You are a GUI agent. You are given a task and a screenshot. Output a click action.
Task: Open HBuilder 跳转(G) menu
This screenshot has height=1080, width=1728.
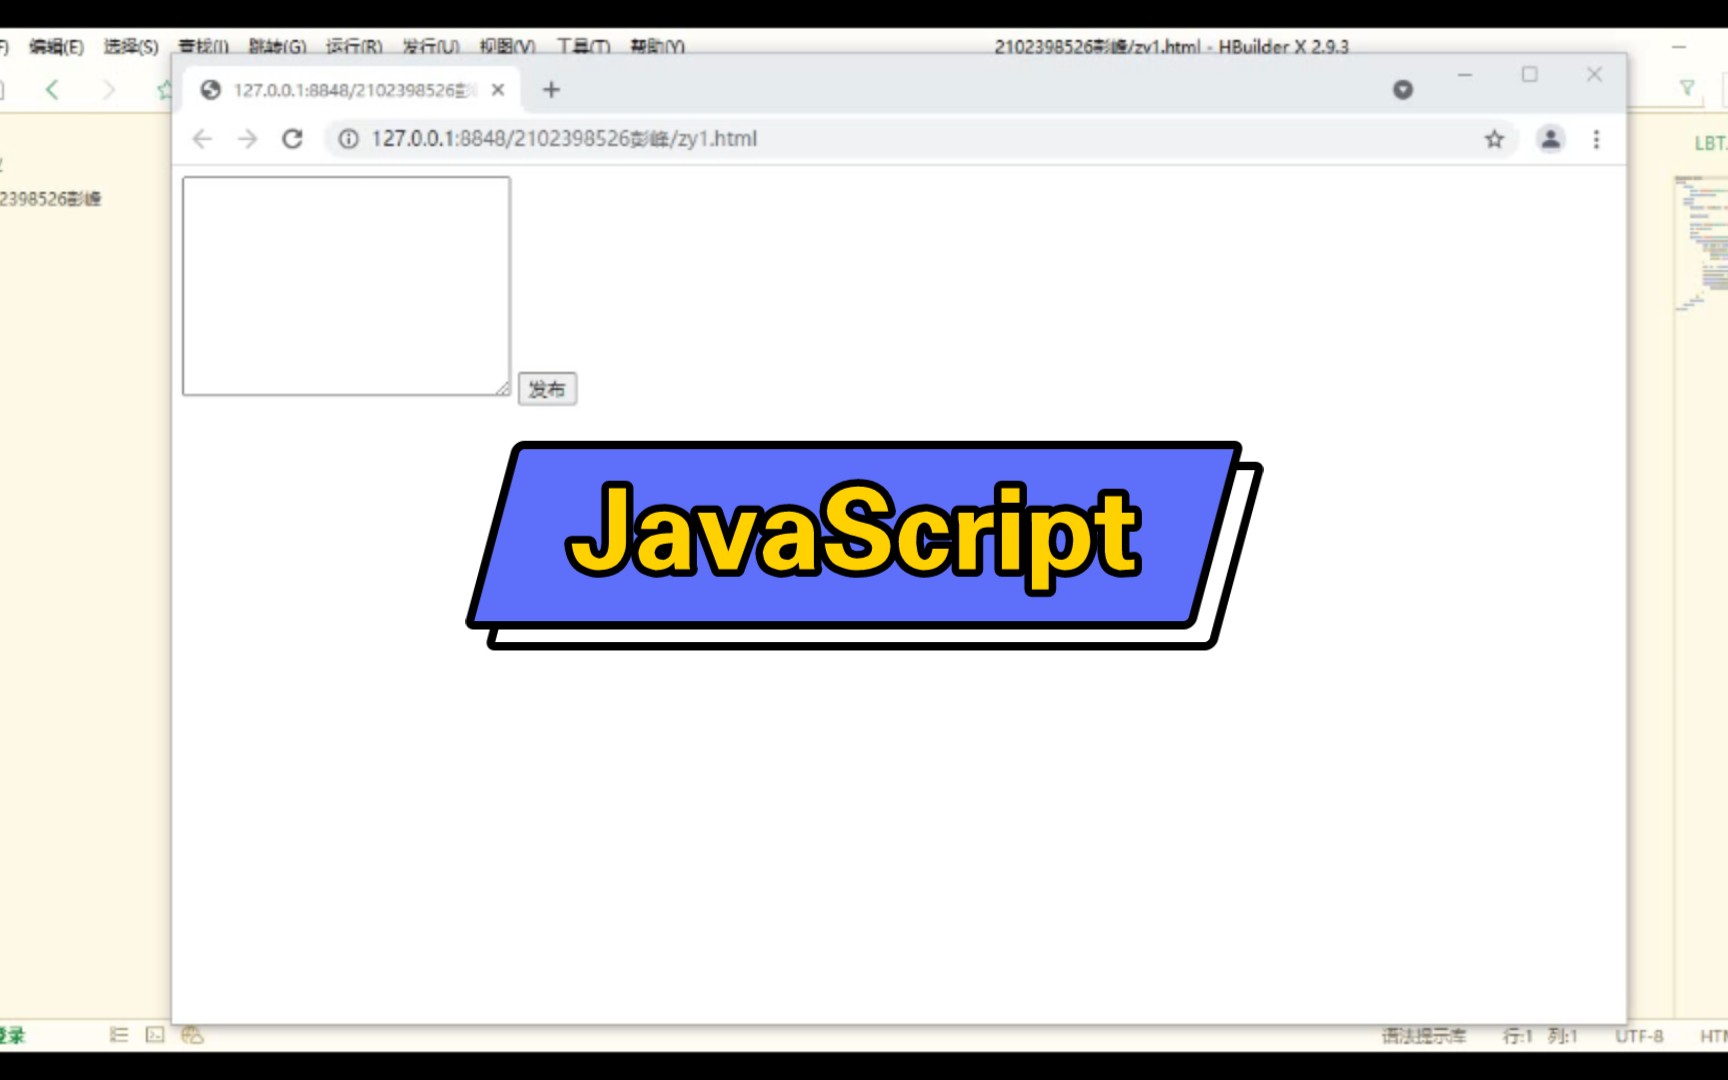(277, 47)
